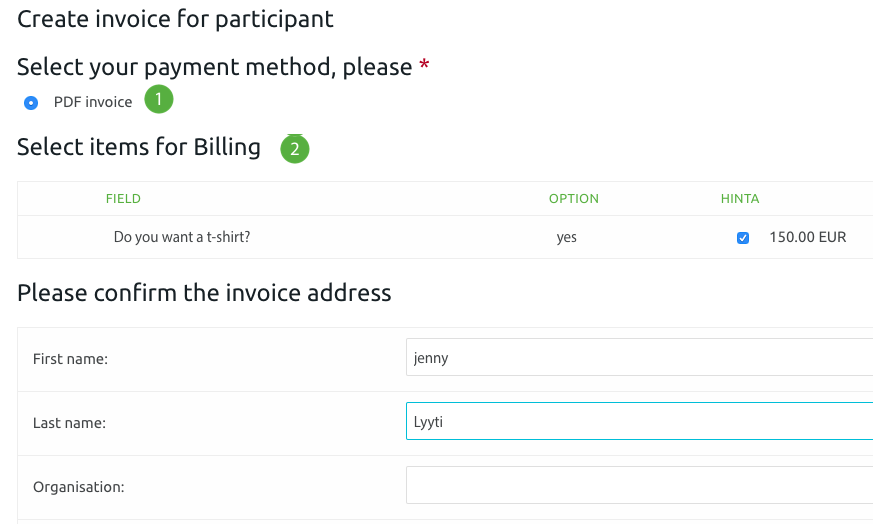Click the 150.00 EUR price text
This screenshot has height=524, width=873.
pyautogui.click(x=808, y=237)
